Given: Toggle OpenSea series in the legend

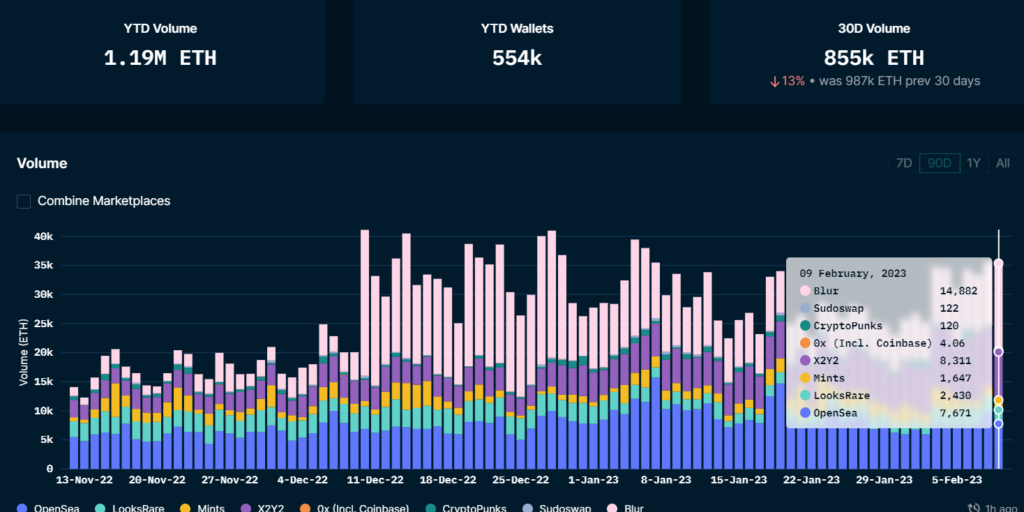Looking at the screenshot, I should point(50,508).
